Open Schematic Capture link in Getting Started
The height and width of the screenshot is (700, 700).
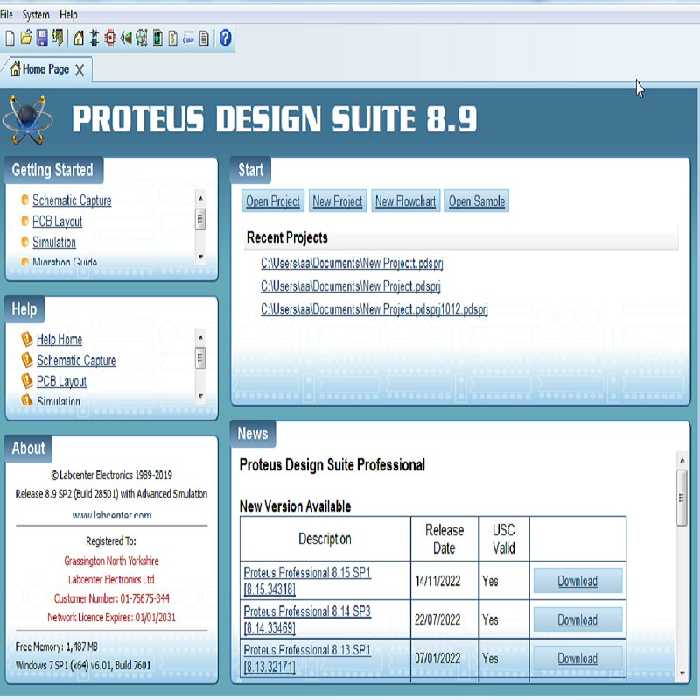(71, 200)
